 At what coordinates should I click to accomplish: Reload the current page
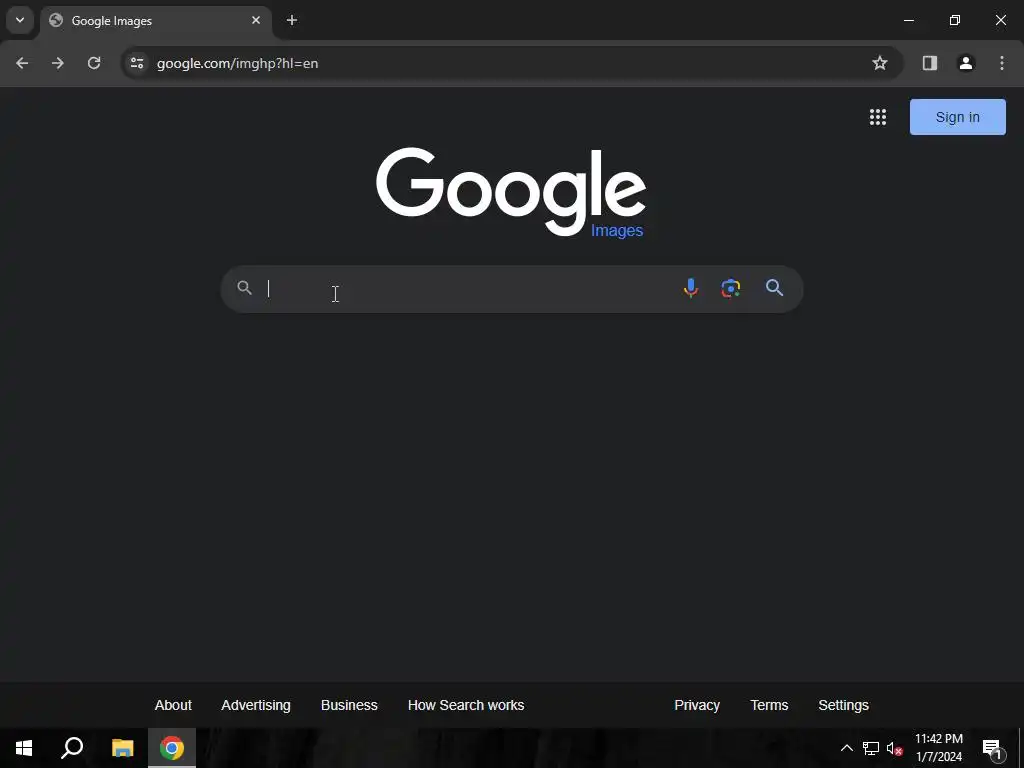[94, 63]
